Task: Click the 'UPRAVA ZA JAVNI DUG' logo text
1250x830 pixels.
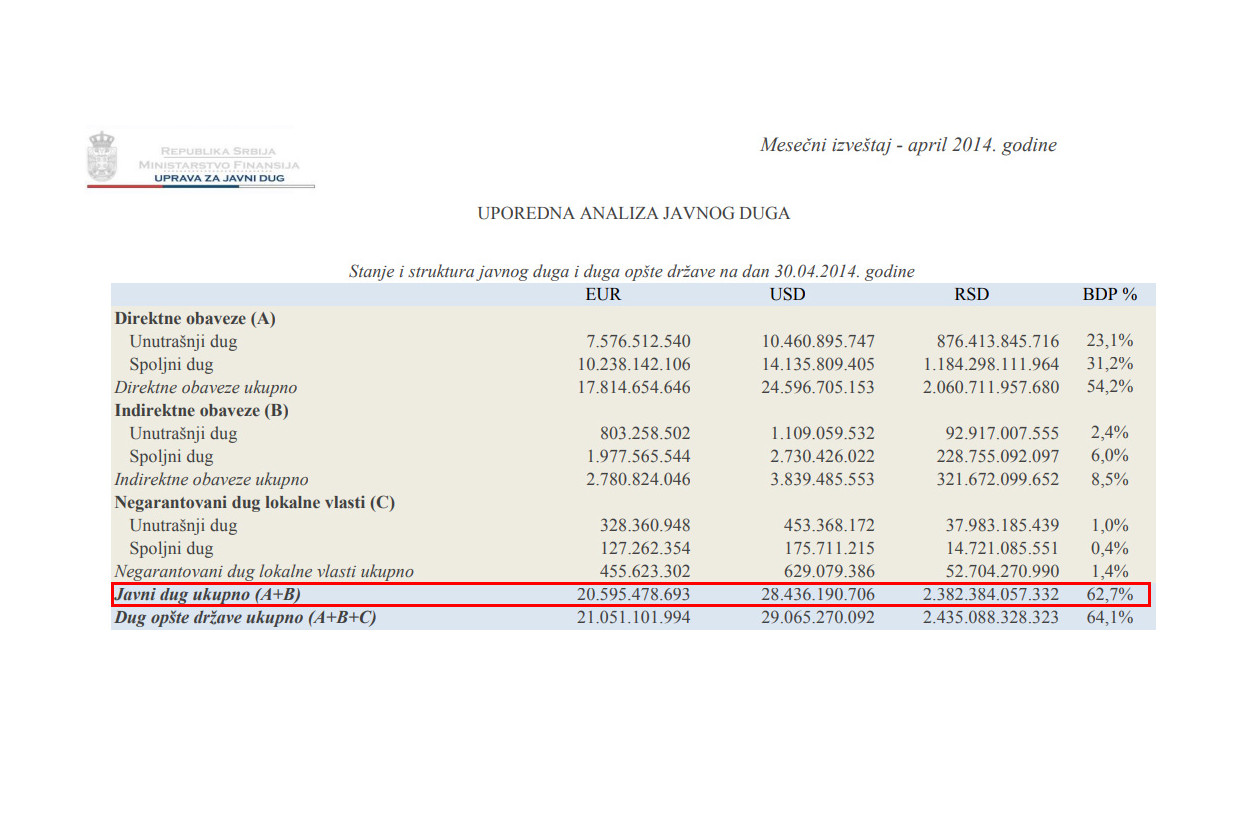Action: click(218, 179)
